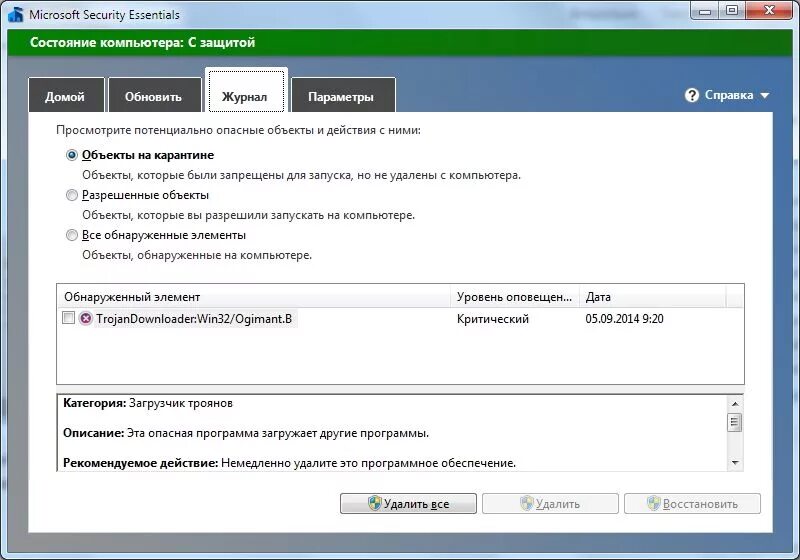The width and height of the screenshot is (800, 560).
Task: Select the Объекты на карантине radio button
Action: coord(72,155)
